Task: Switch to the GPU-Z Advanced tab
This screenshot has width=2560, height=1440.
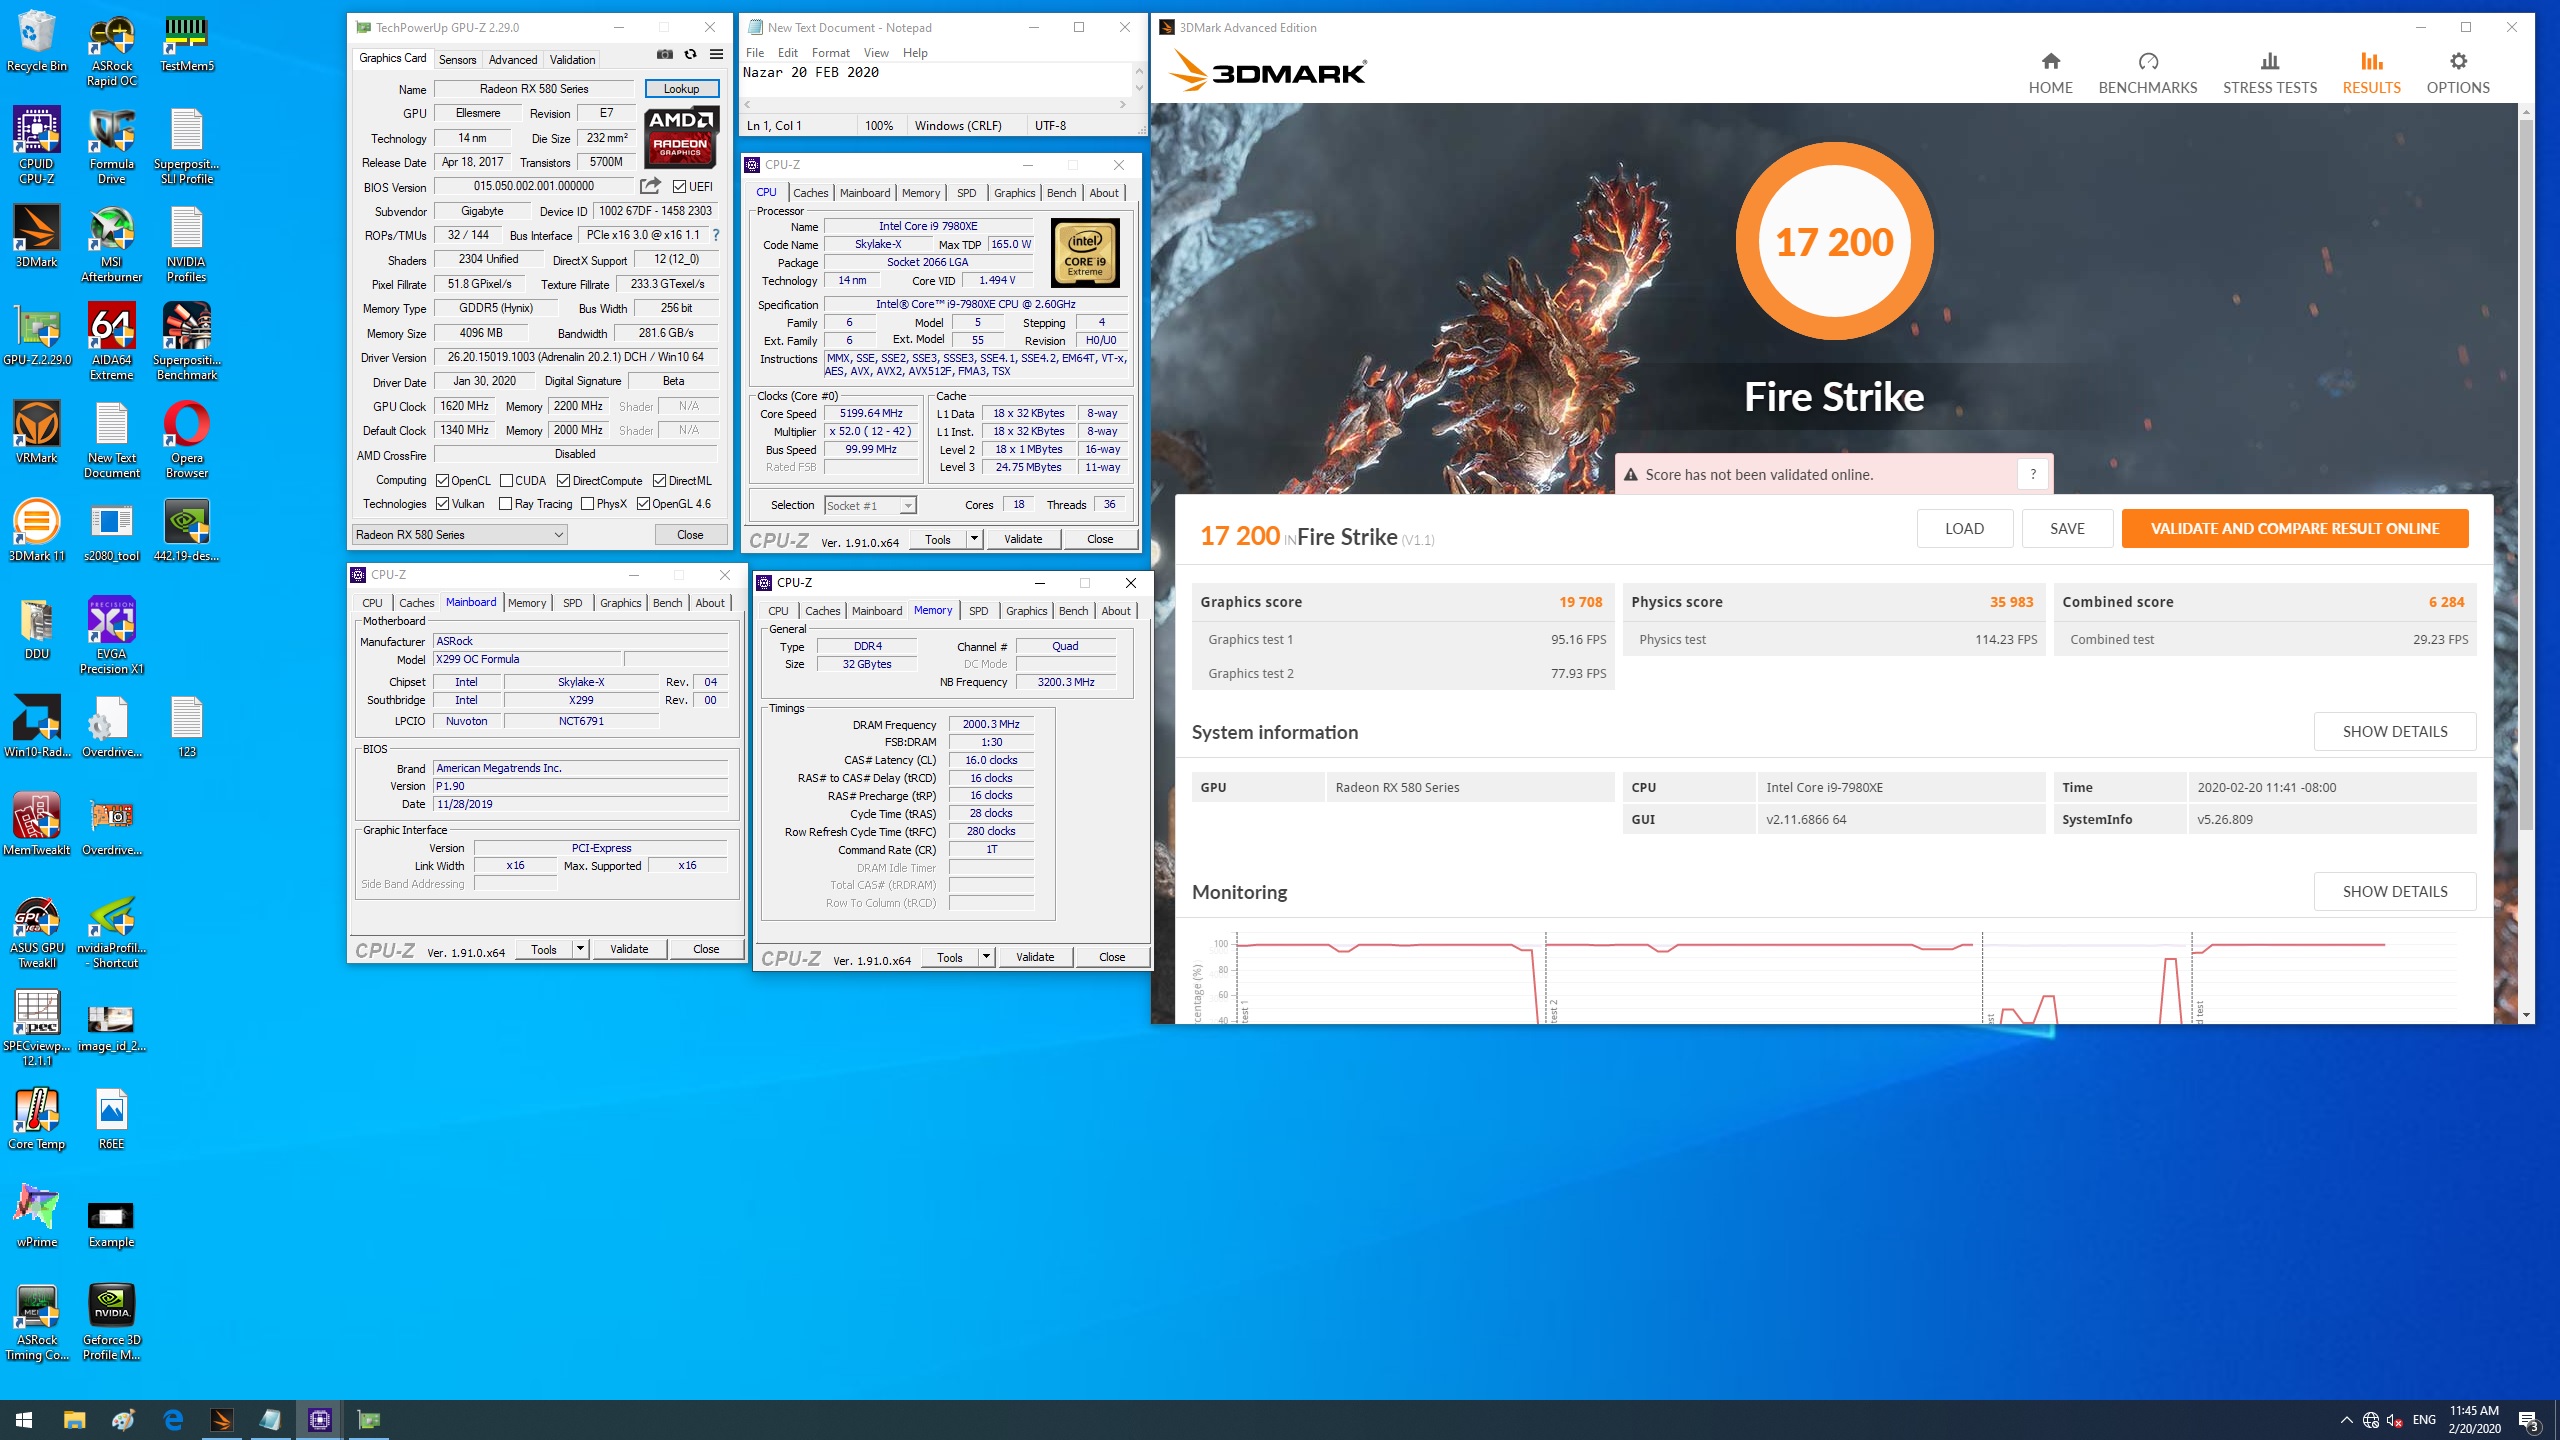Action: [x=512, y=60]
